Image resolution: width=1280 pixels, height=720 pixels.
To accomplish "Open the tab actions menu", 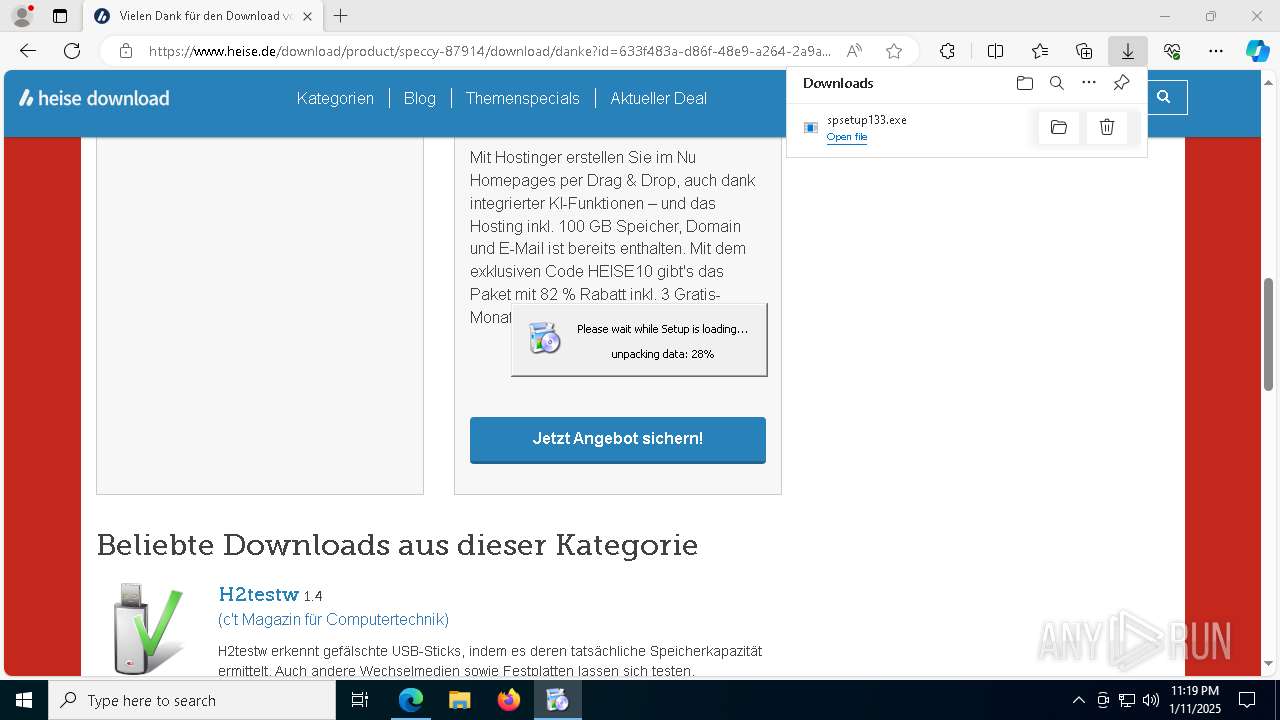I will [60, 16].
